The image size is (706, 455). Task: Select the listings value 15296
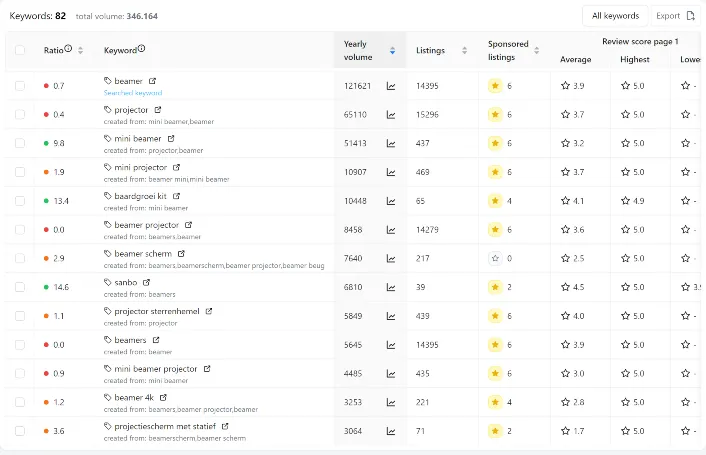pos(427,115)
